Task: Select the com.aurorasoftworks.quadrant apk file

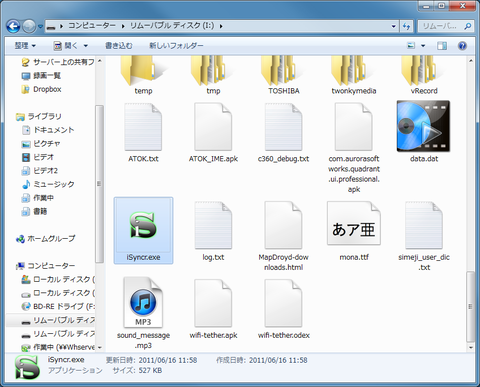Action: pos(354,147)
